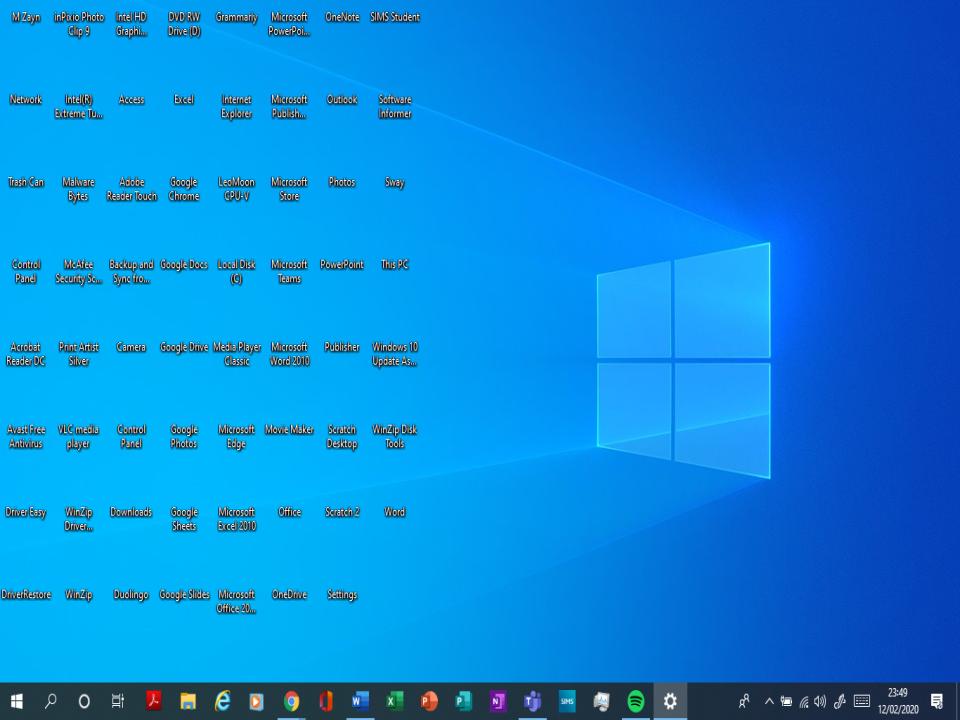Launch Publisher from the taskbar

click(463, 701)
